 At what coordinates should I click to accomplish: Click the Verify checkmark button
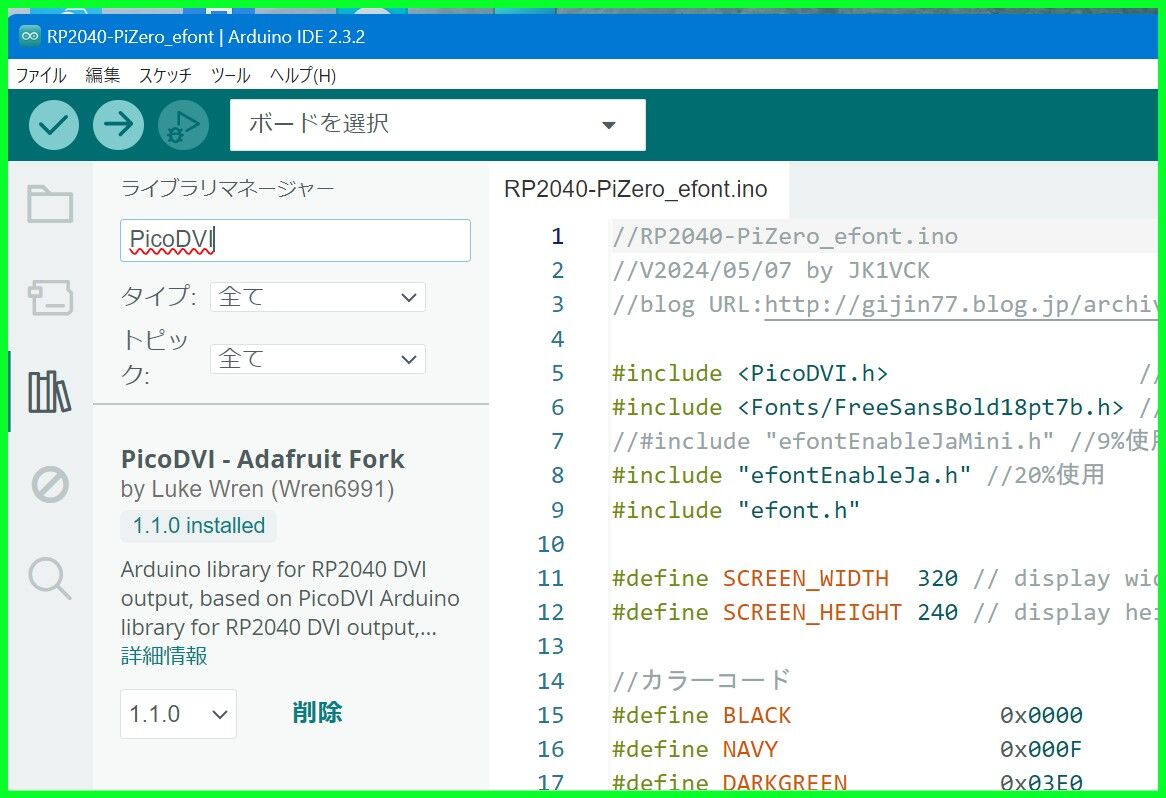point(54,125)
